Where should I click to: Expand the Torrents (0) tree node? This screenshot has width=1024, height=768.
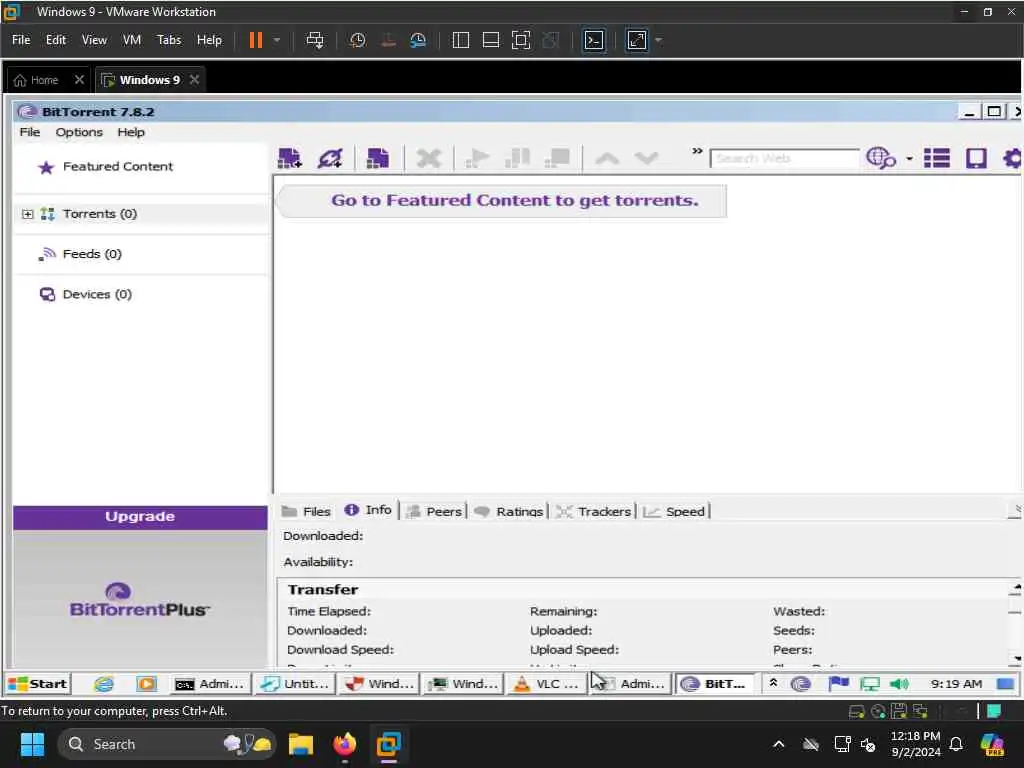click(x=27, y=214)
